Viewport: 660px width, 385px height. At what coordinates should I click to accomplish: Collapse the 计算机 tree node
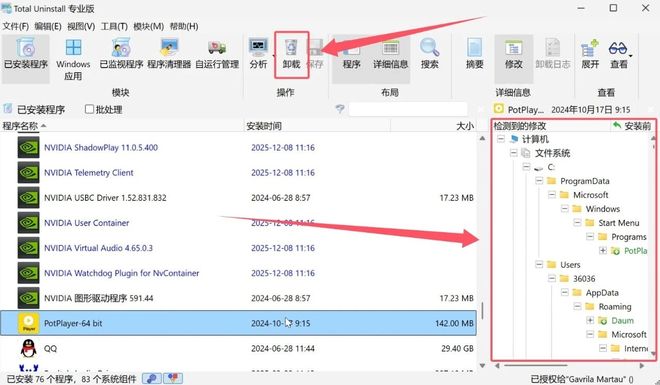click(501, 139)
